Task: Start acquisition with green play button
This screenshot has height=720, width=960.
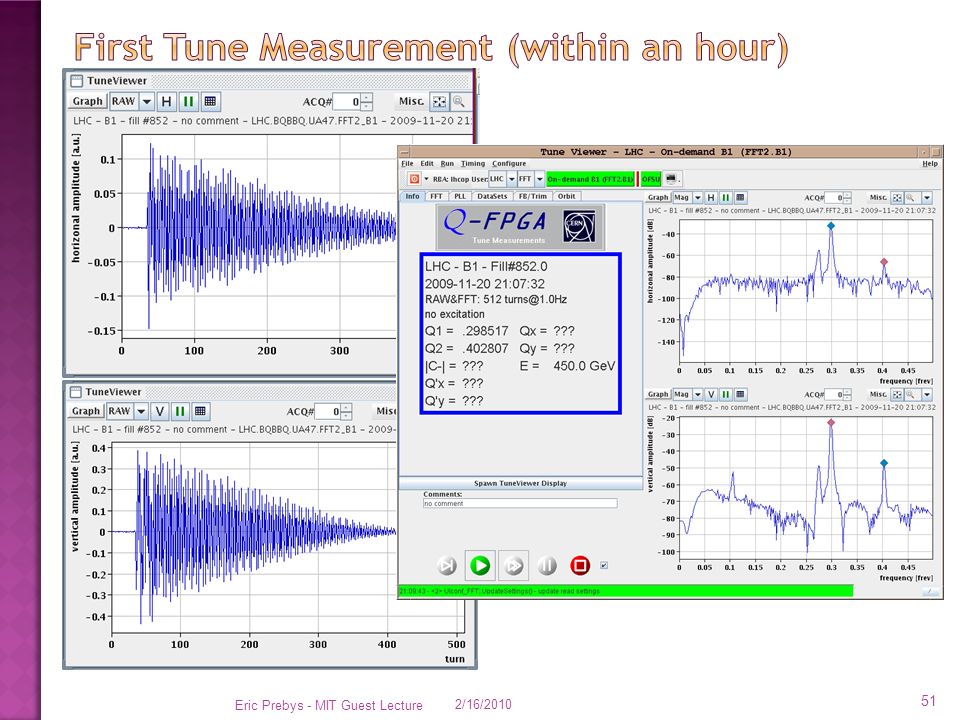Action: 480,565
